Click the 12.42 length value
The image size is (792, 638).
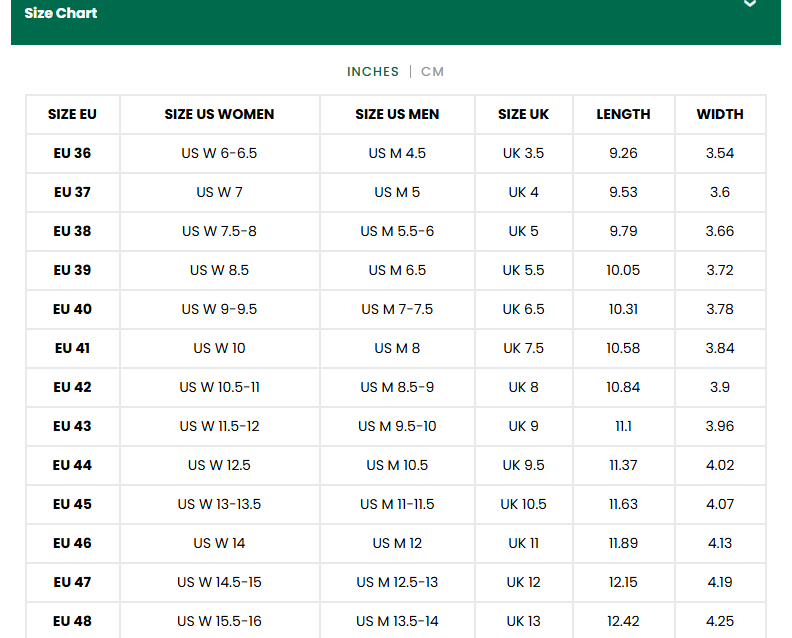[x=623, y=621]
